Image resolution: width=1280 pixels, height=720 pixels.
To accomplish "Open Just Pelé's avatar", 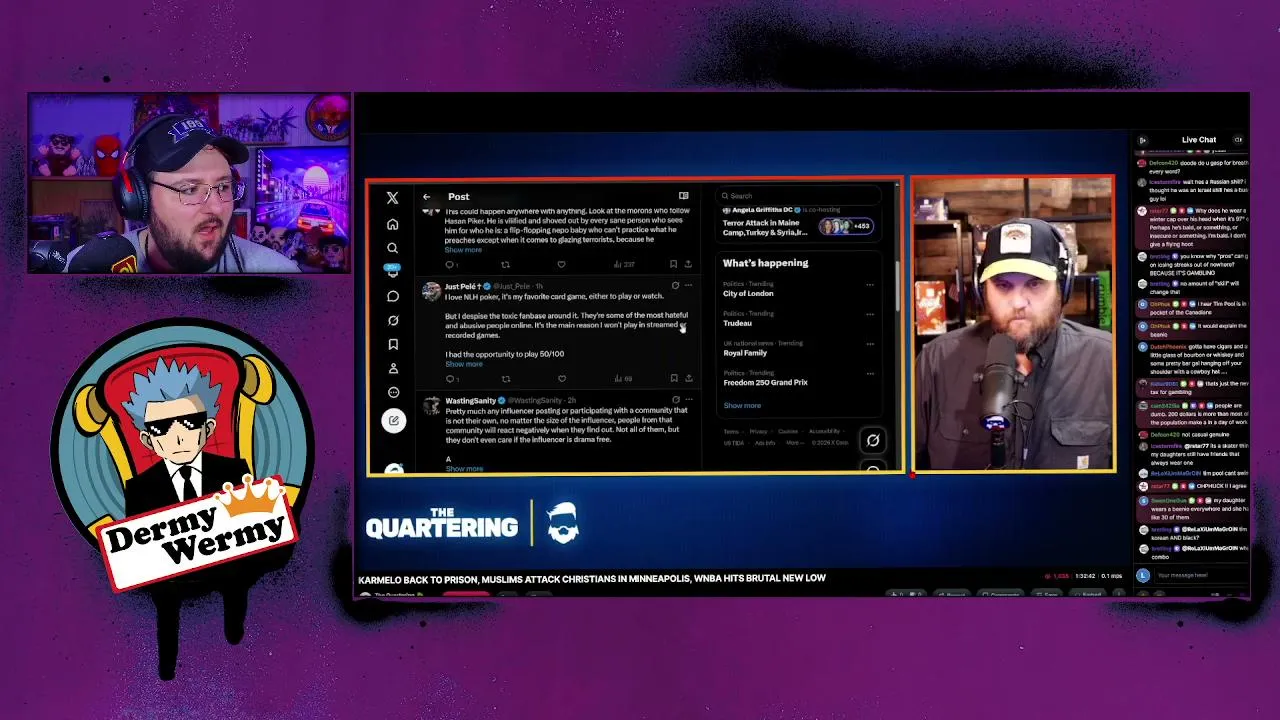I will pos(431,292).
